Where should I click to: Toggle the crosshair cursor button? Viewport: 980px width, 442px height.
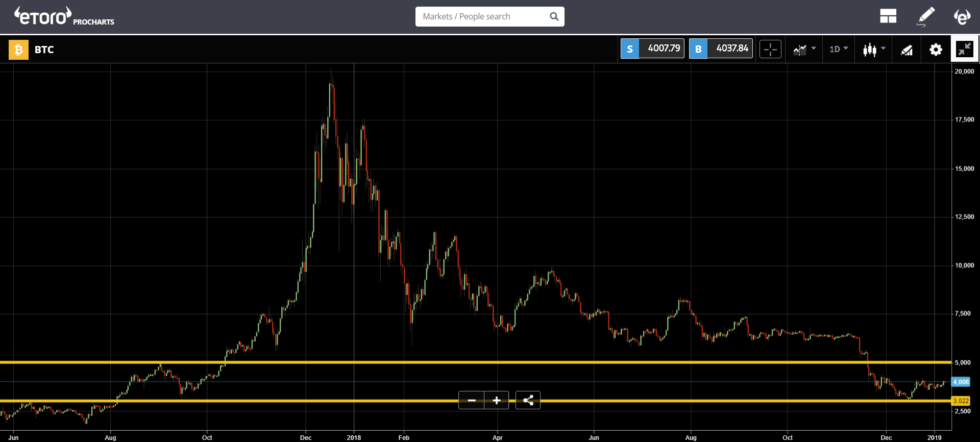[x=770, y=49]
